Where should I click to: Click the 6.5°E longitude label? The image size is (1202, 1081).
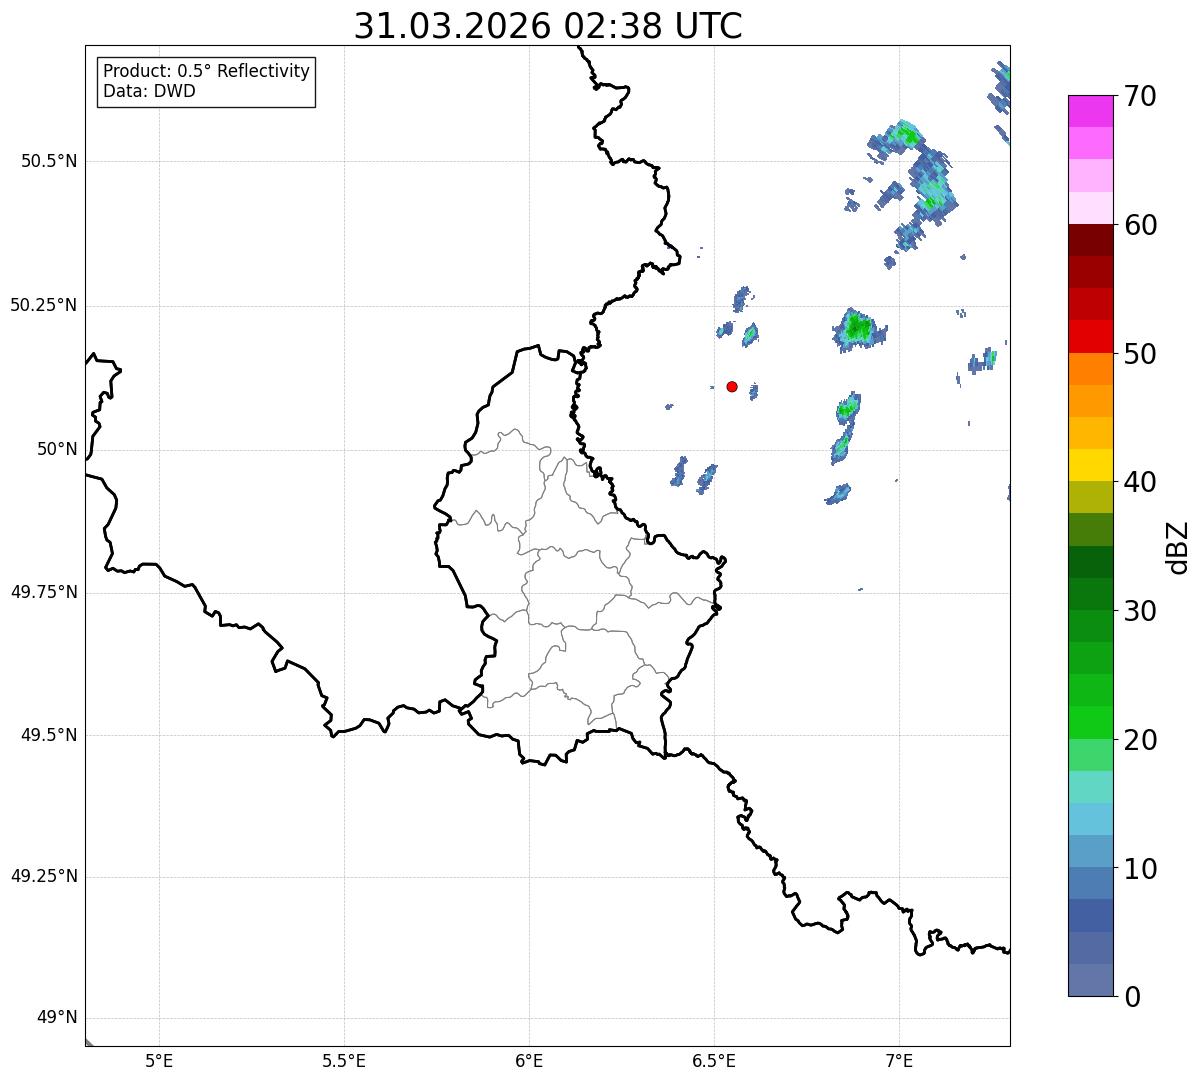pyautogui.click(x=714, y=1061)
